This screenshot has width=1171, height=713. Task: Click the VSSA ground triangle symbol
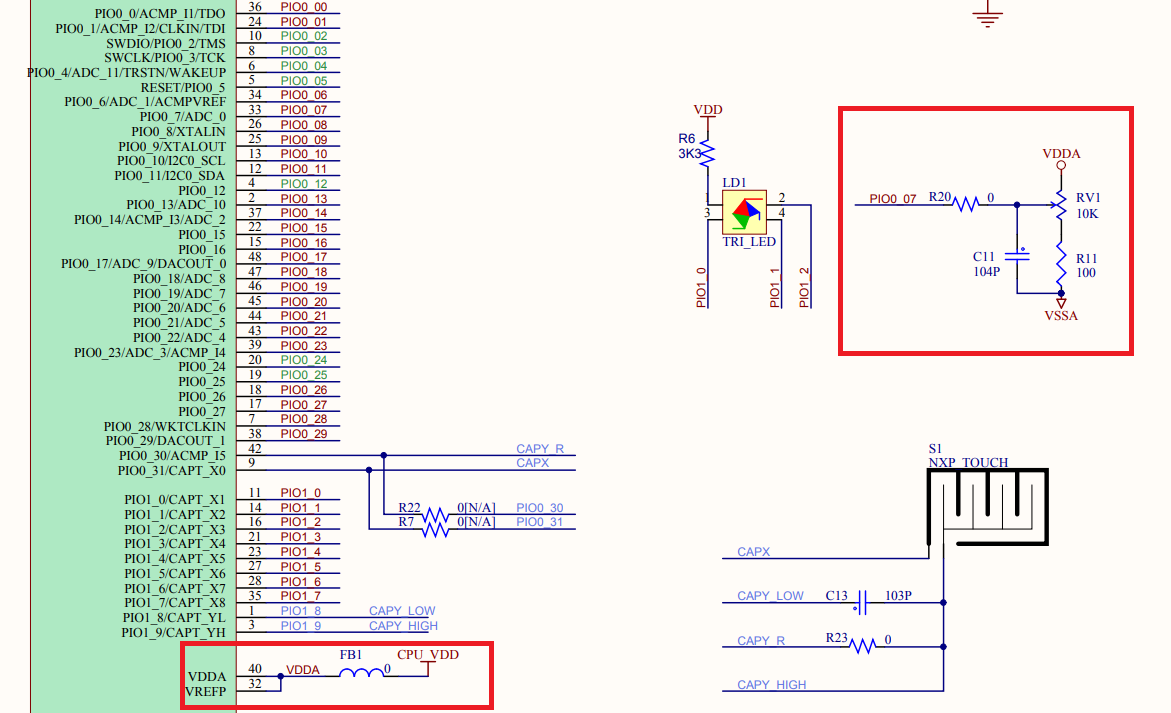(1060, 303)
